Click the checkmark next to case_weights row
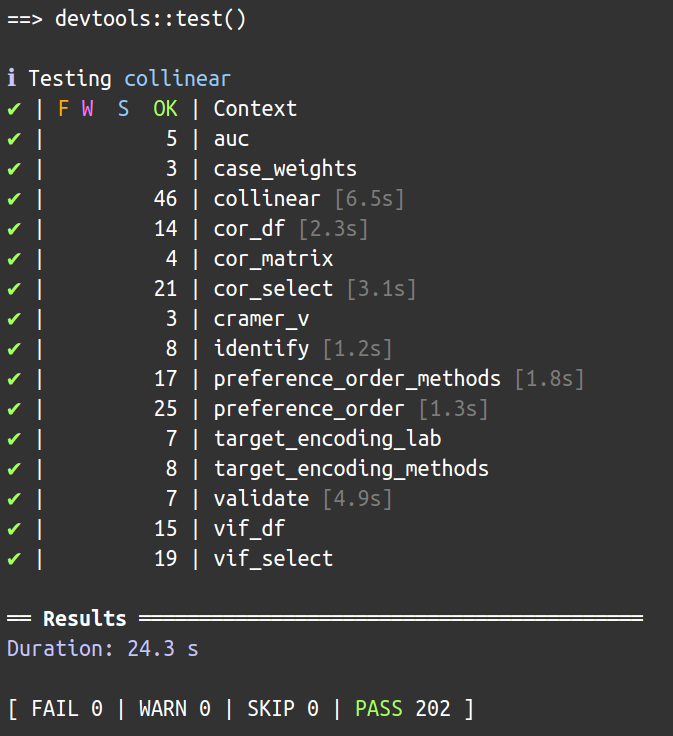673x736 pixels. (14, 169)
